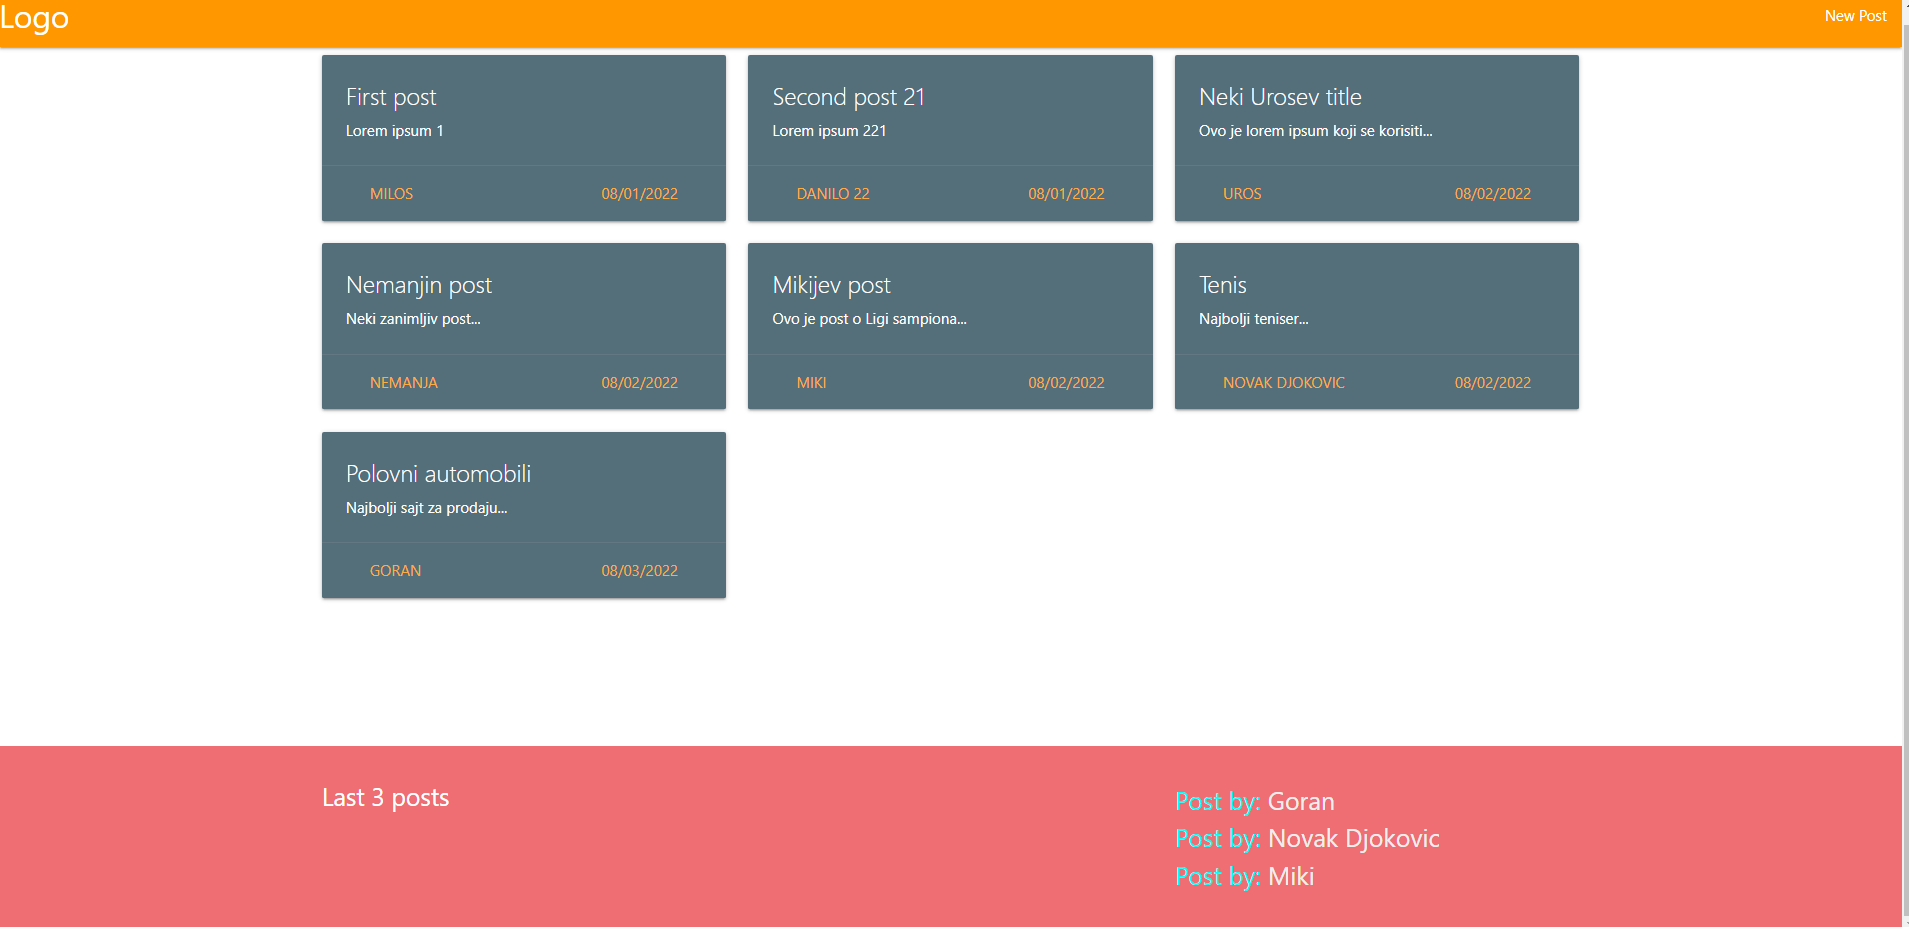The width and height of the screenshot is (1909, 927).
Task: Open the "Mikijev post" card
Action: point(831,285)
